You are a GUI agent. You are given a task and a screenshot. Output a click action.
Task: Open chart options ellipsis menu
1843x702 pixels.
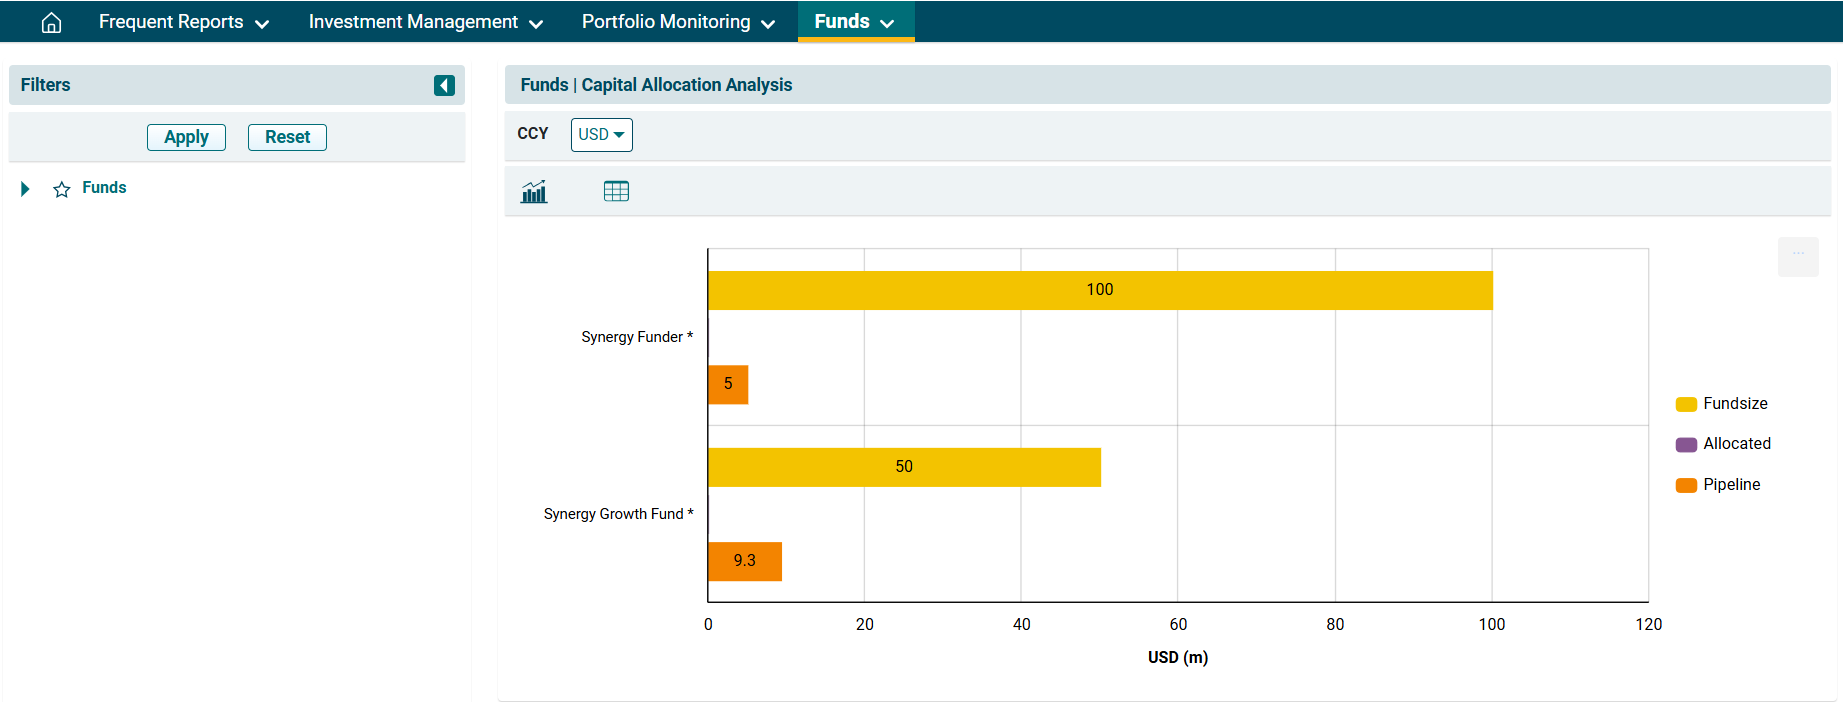(1797, 255)
